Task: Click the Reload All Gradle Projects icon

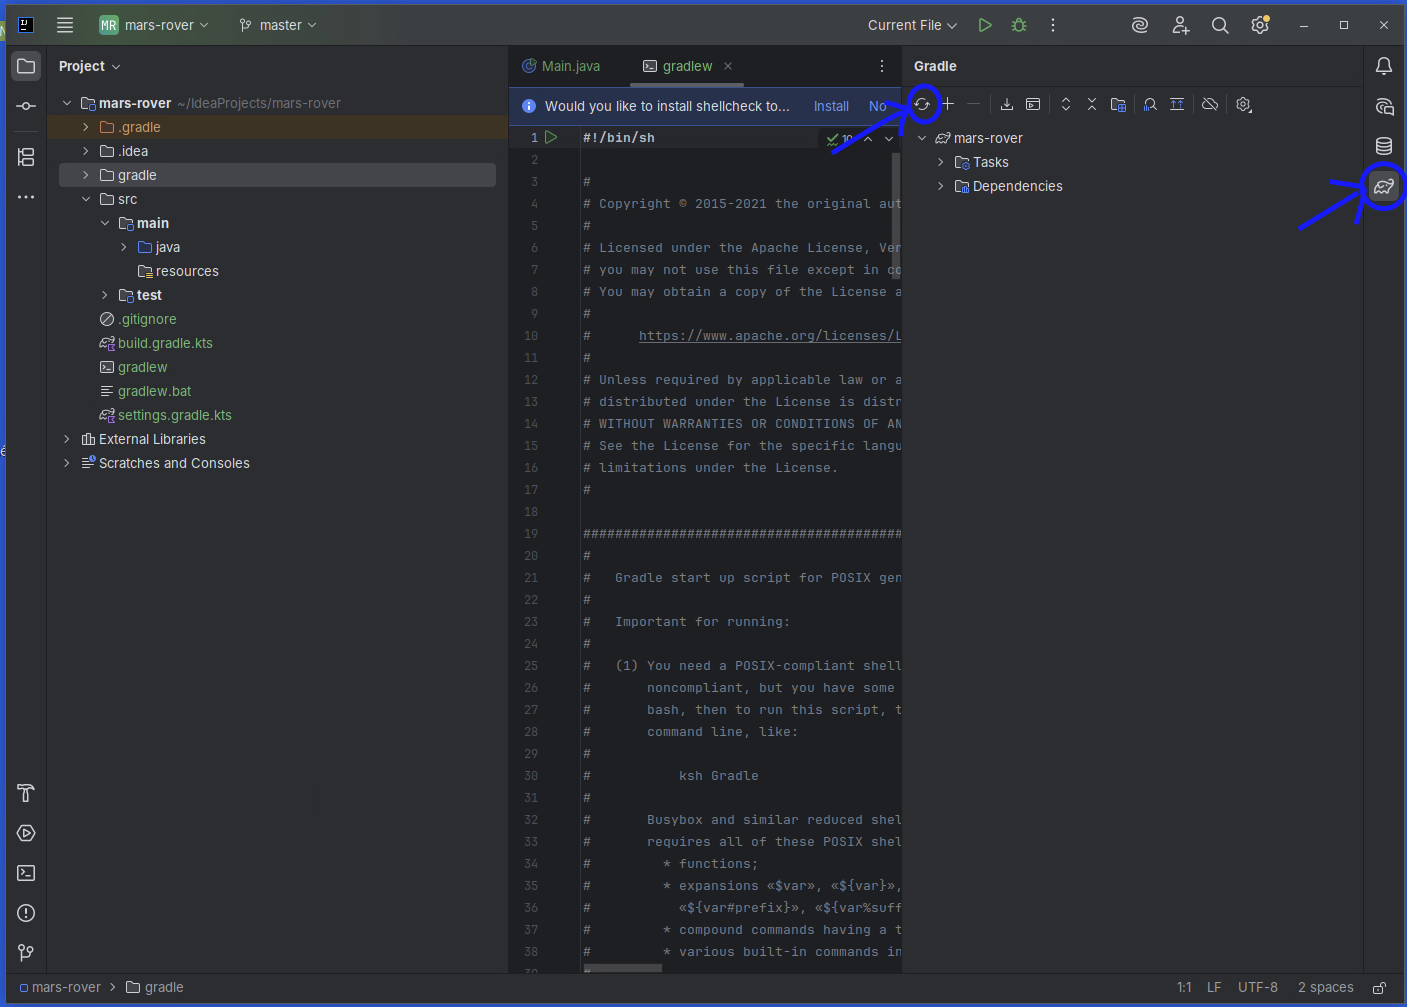Action: click(922, 104)
